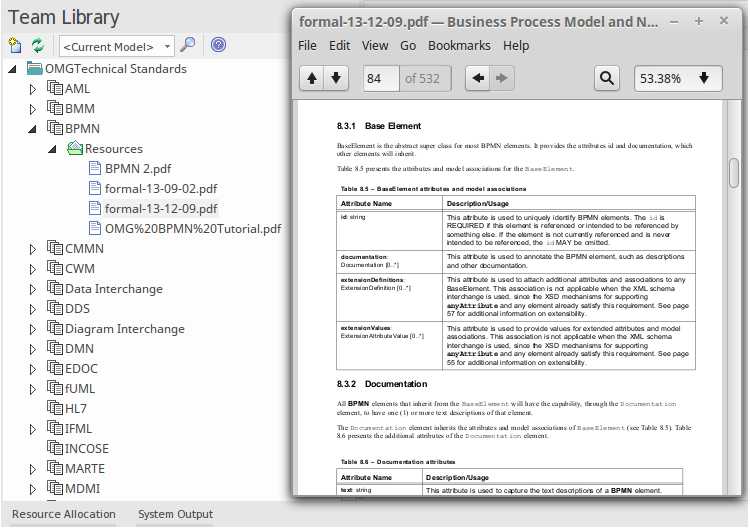
Task: Open the Bookmarks menu
Action: click(459, 45)
